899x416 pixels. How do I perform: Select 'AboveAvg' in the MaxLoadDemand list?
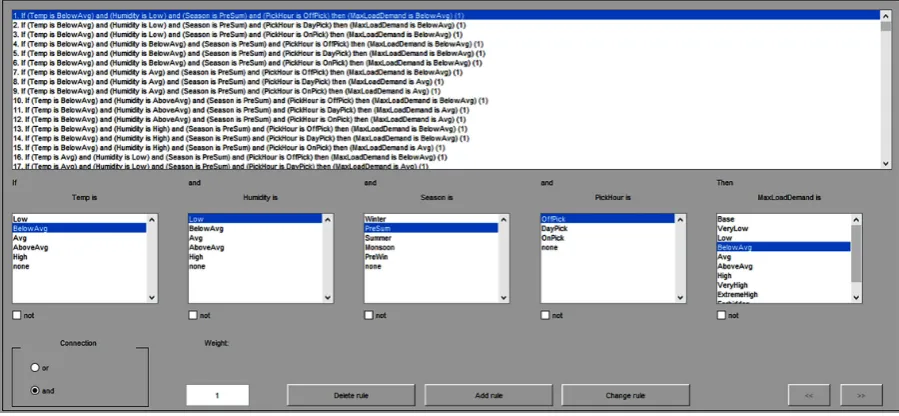(x=784, y=266)
